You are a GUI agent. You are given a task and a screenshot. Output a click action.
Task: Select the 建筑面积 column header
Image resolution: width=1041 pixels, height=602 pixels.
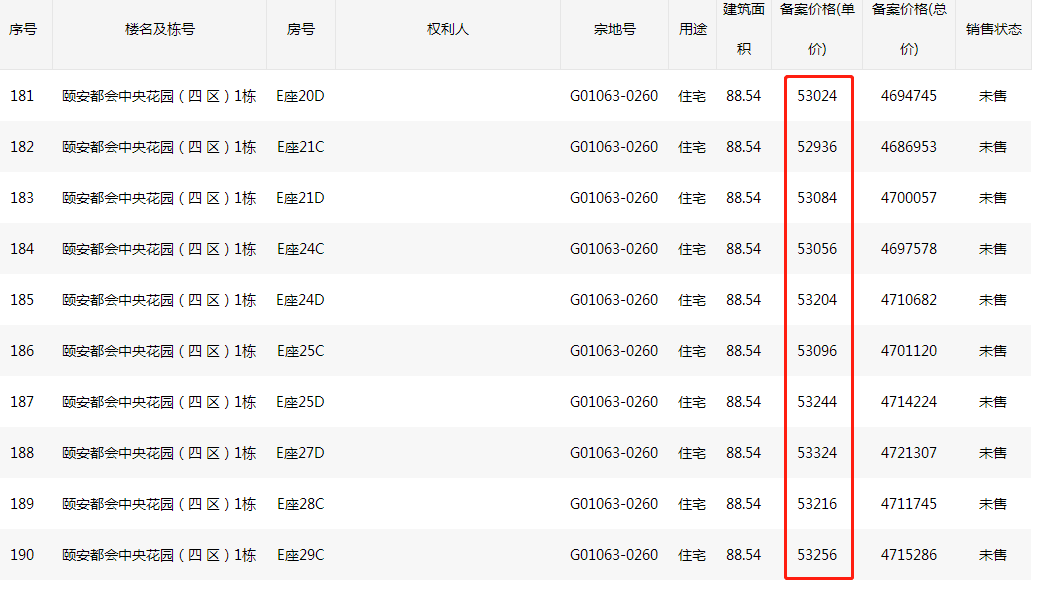[x=744, y=29]
